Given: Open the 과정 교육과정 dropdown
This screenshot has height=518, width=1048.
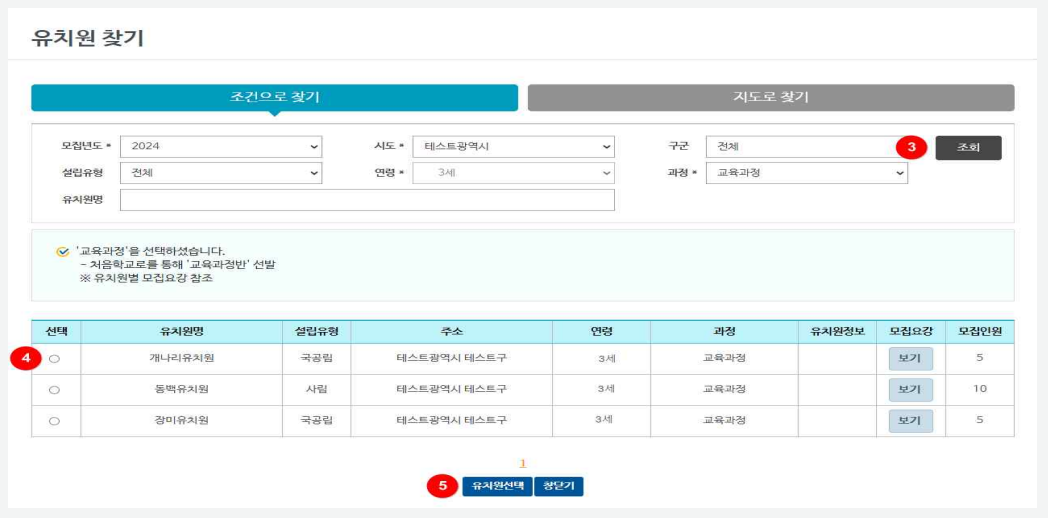Looking at the screenshot, I should 807,173.
